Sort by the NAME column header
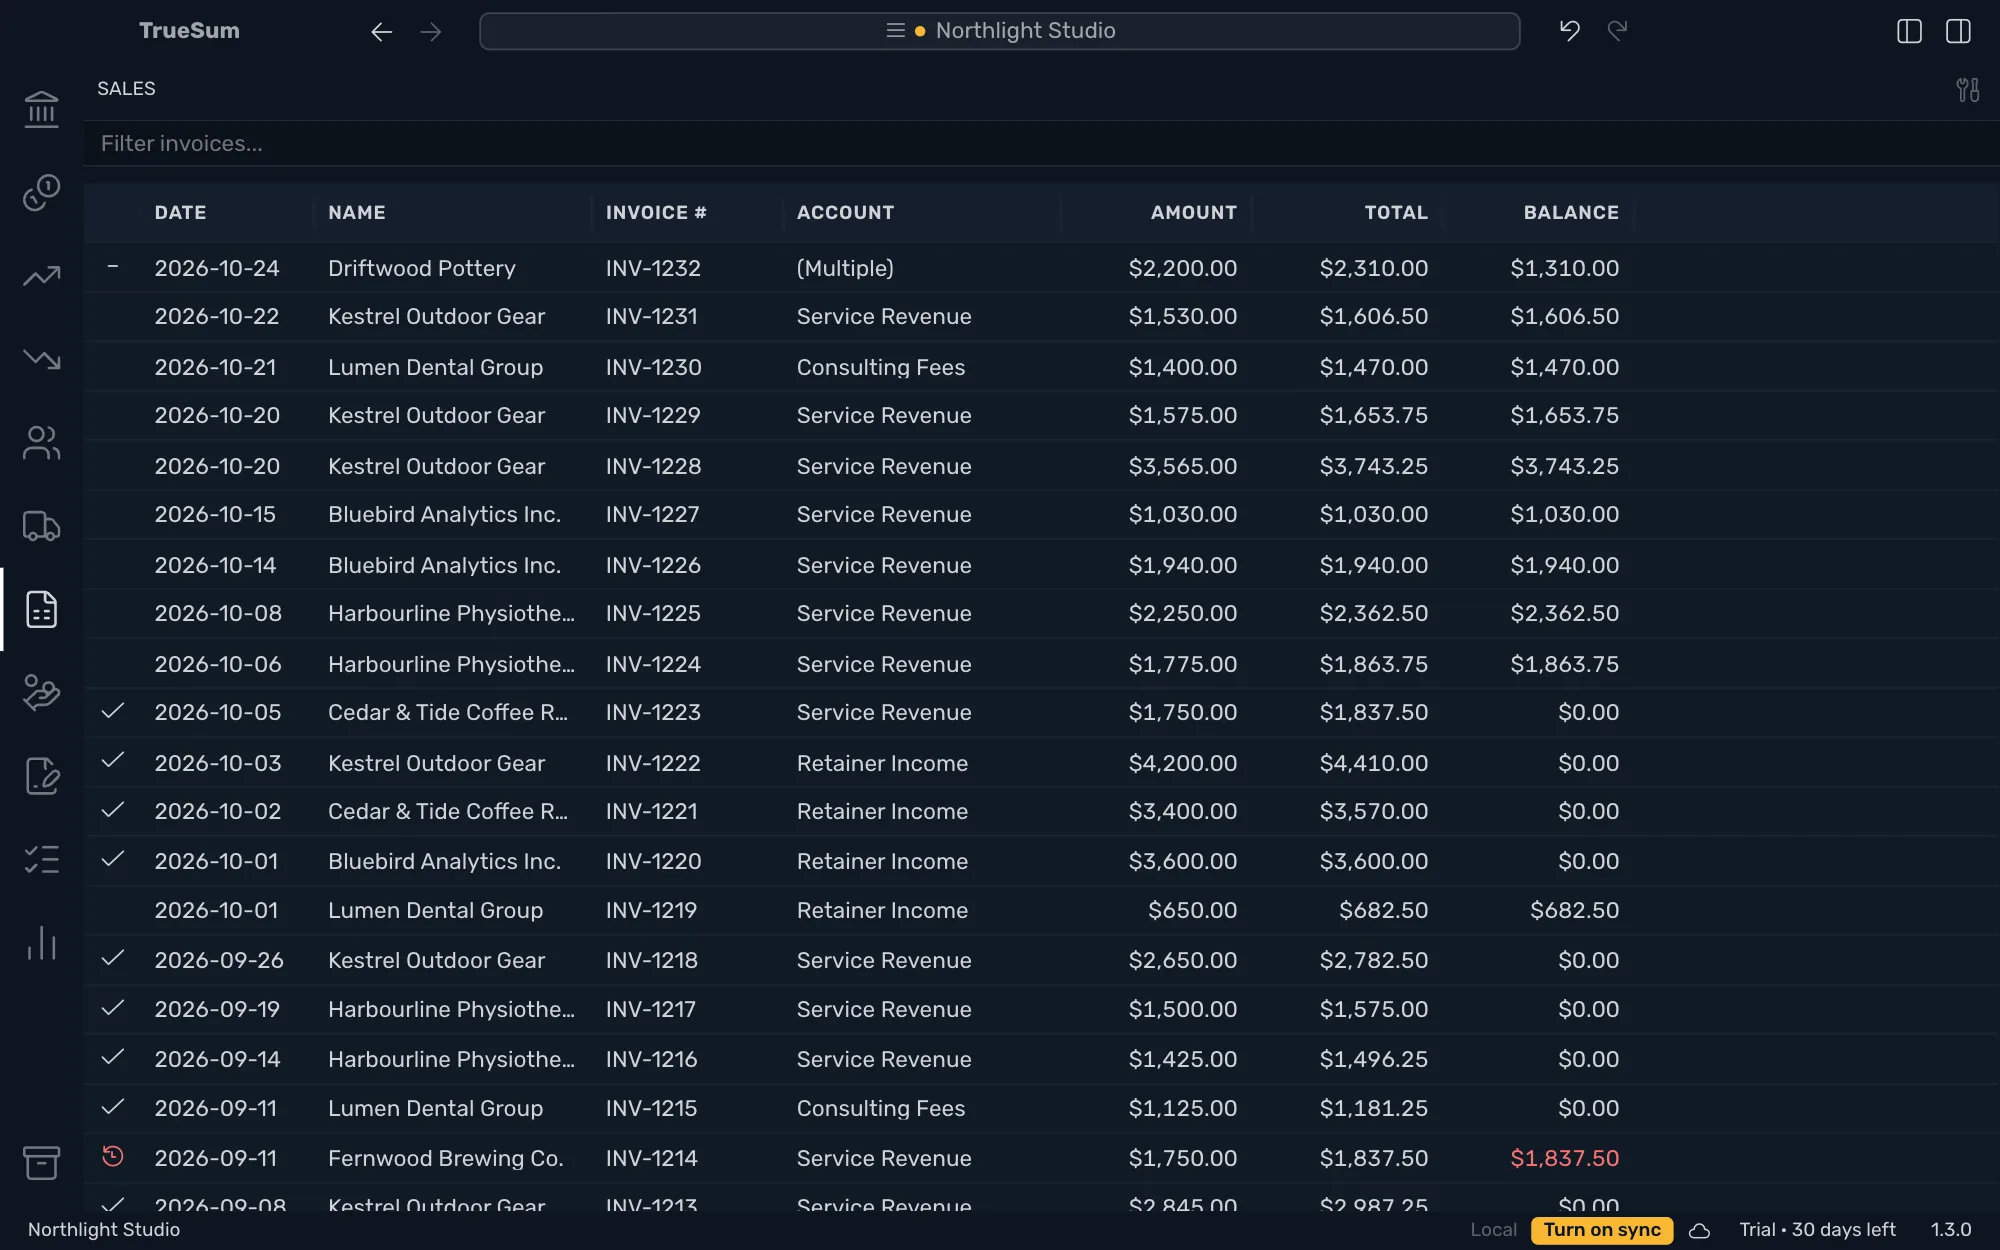 (x=357, y=212)
